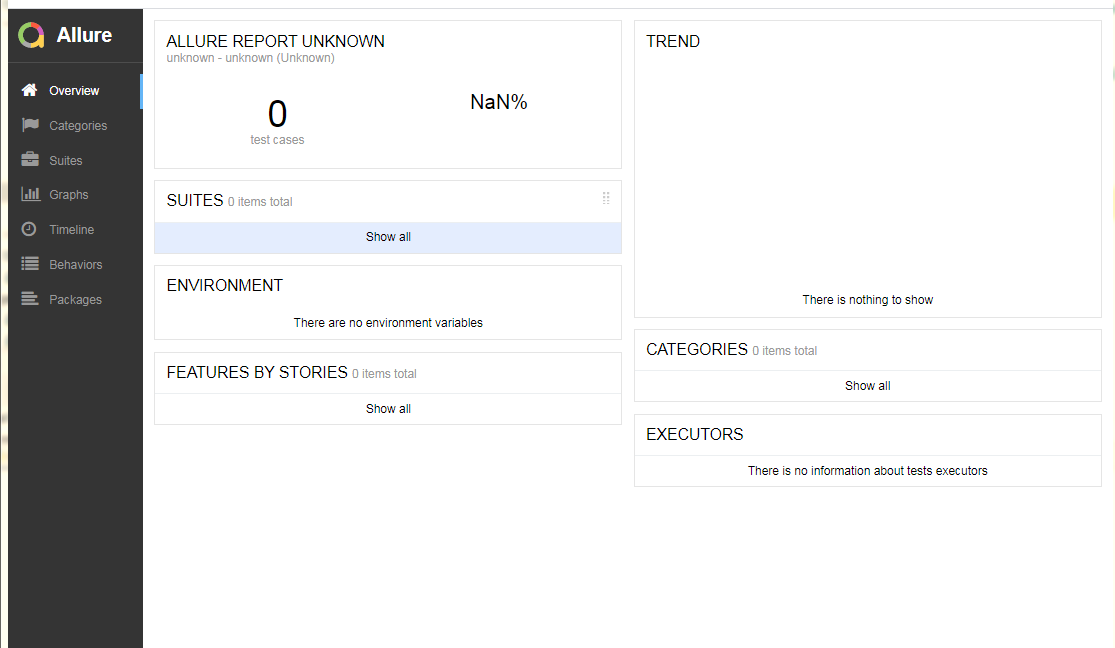Click the ENVIRONMENT widget heading
The image size is (1115, 648).
pyautogui.click(x=225, y=285)
